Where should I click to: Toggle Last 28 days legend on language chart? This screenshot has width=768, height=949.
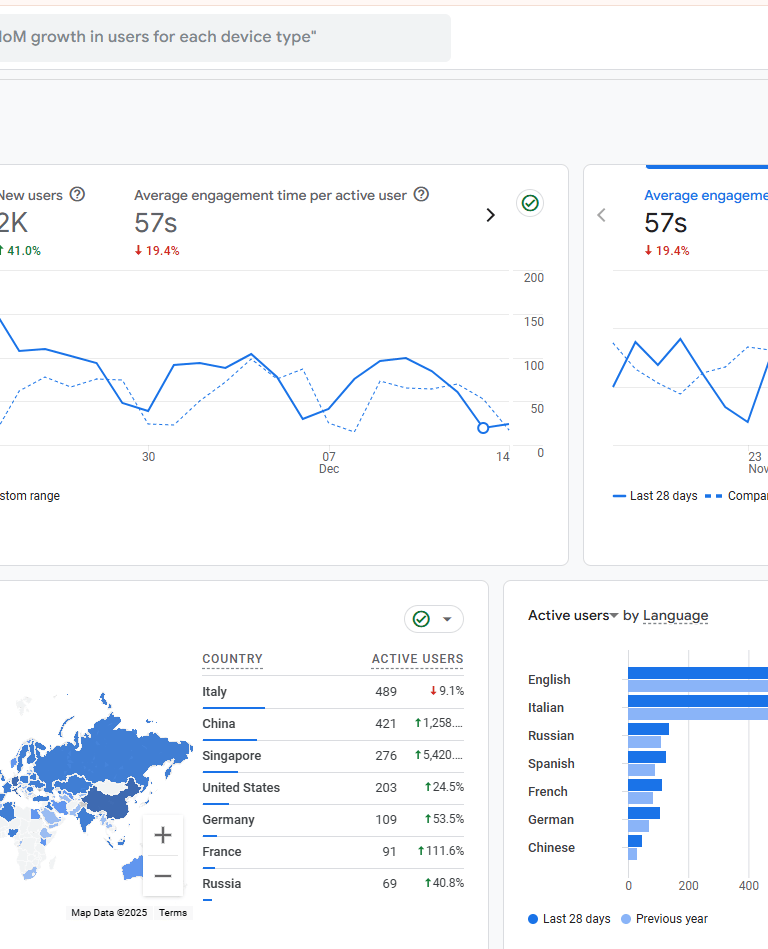pos(569,919)
